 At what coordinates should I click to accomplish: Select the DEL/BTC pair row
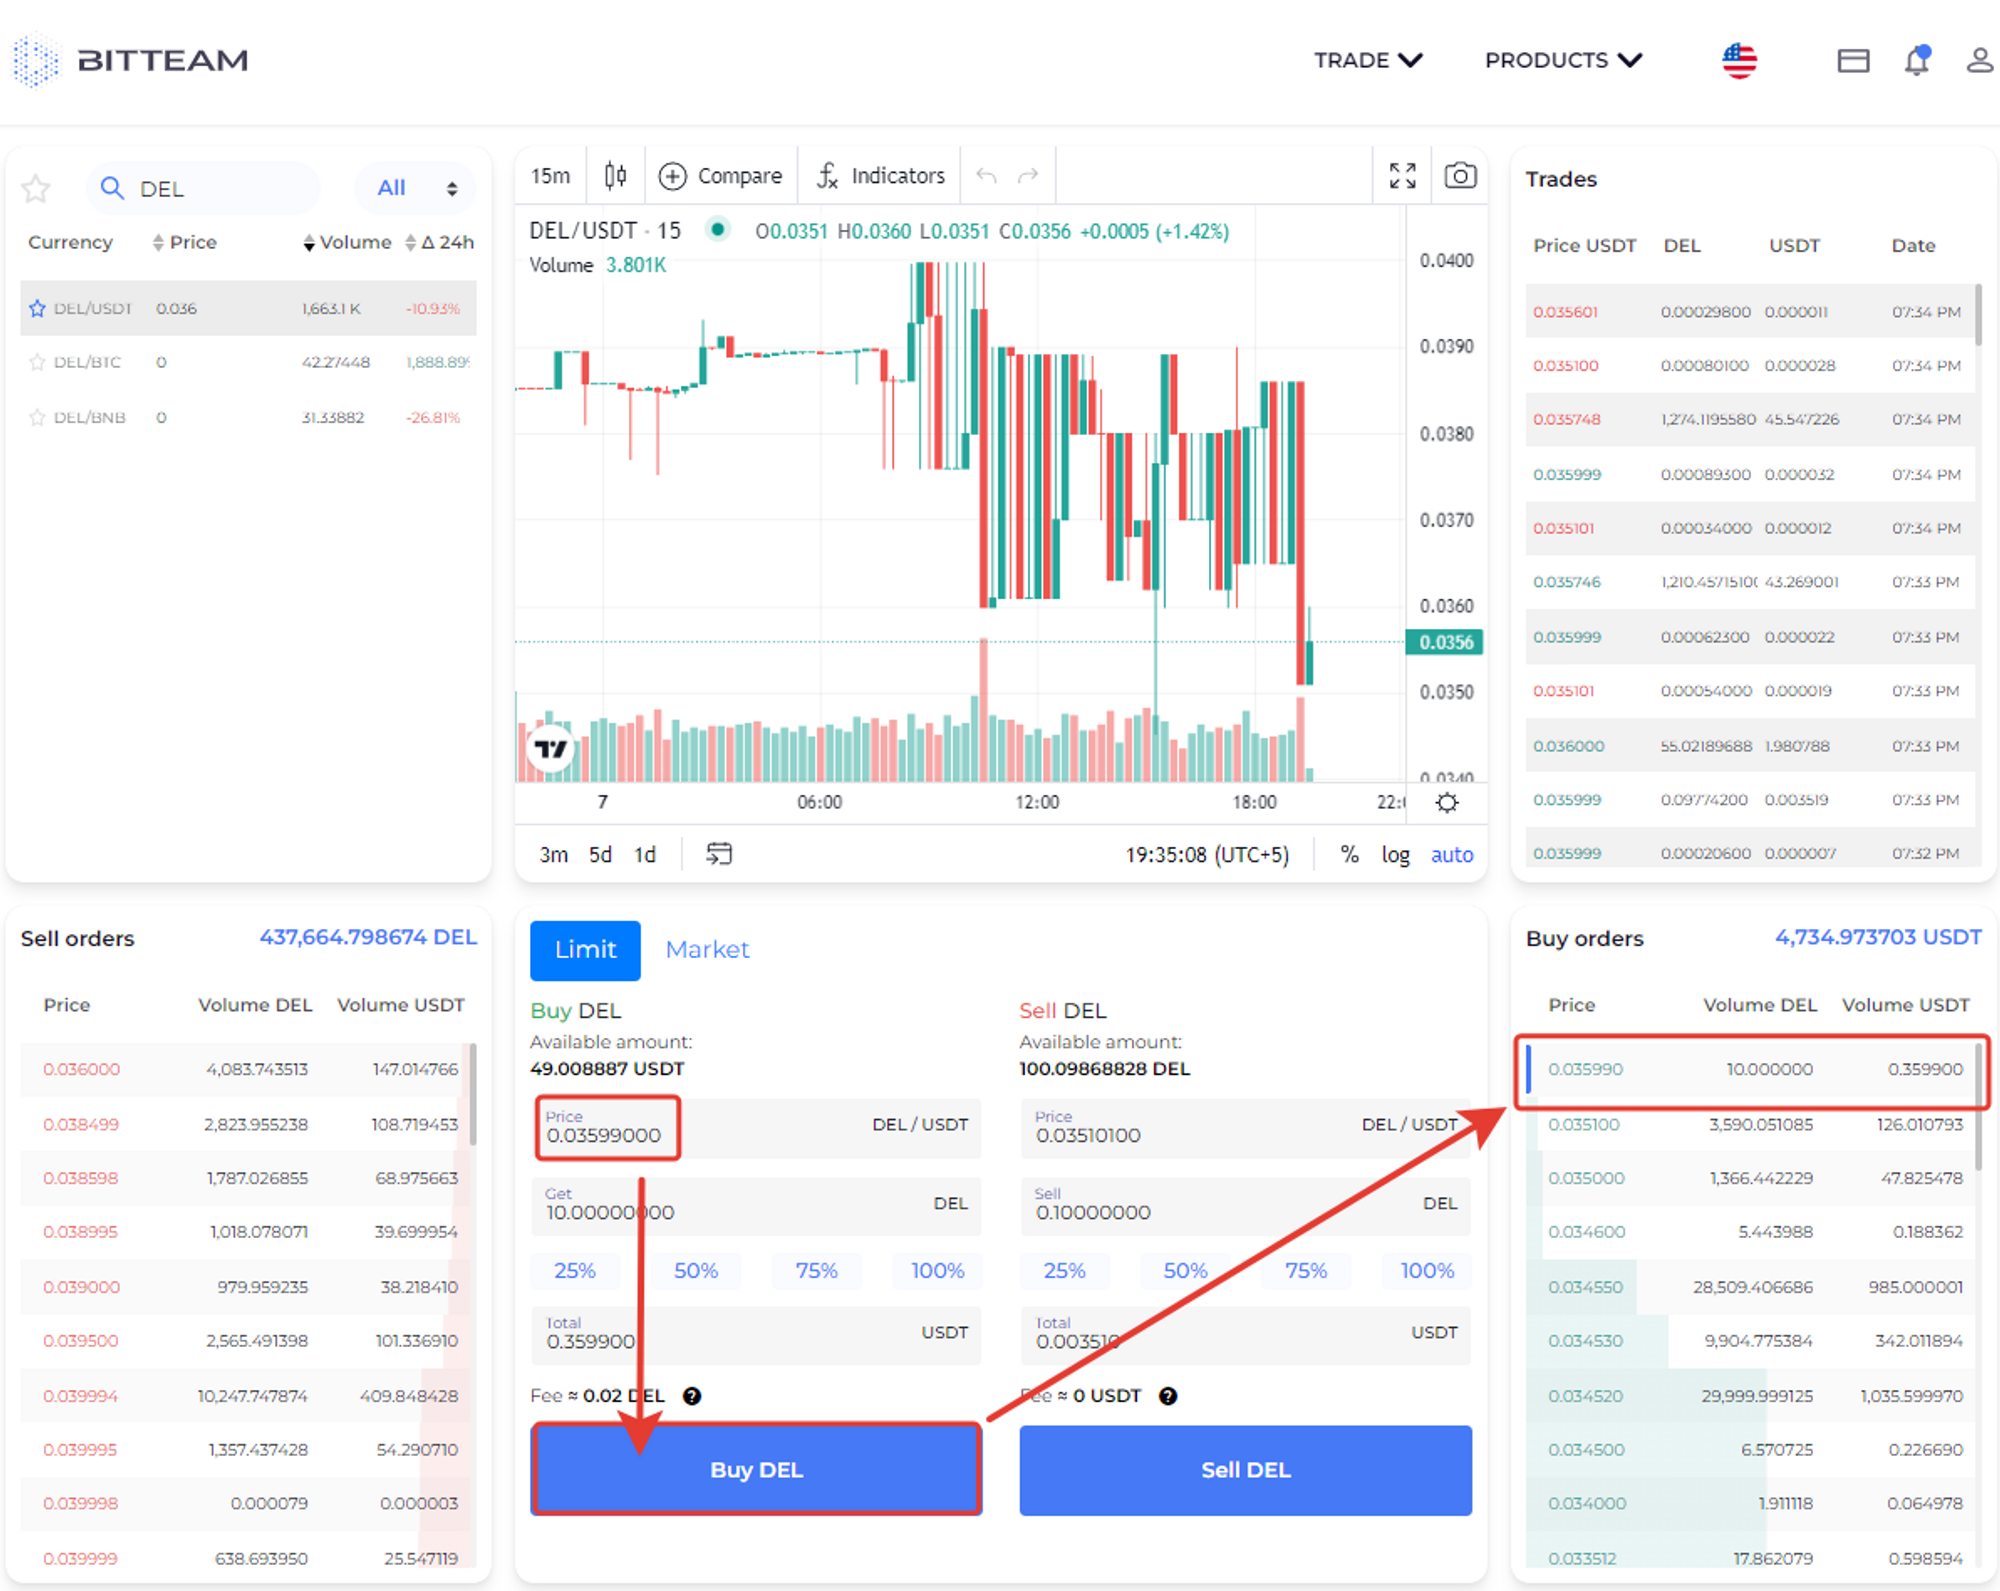tap(248, 362)
